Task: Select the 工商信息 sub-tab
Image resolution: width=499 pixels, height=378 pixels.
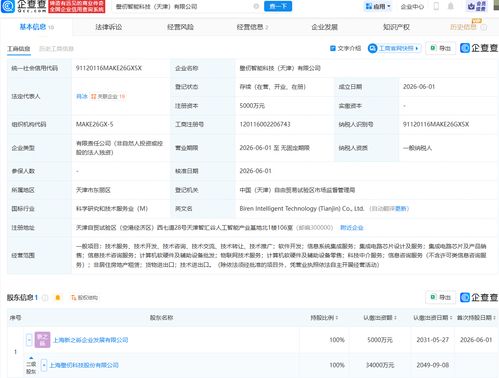Action: (19, 49)
